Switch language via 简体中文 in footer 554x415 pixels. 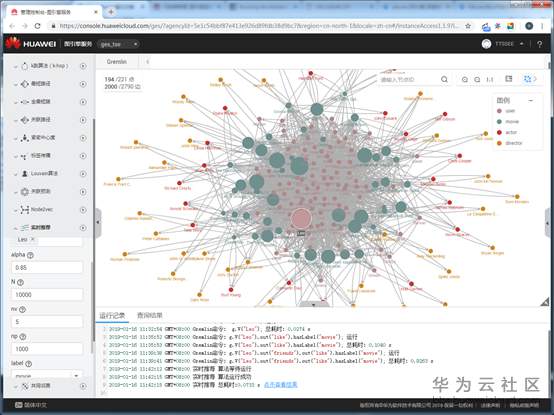tap(31, 405)
